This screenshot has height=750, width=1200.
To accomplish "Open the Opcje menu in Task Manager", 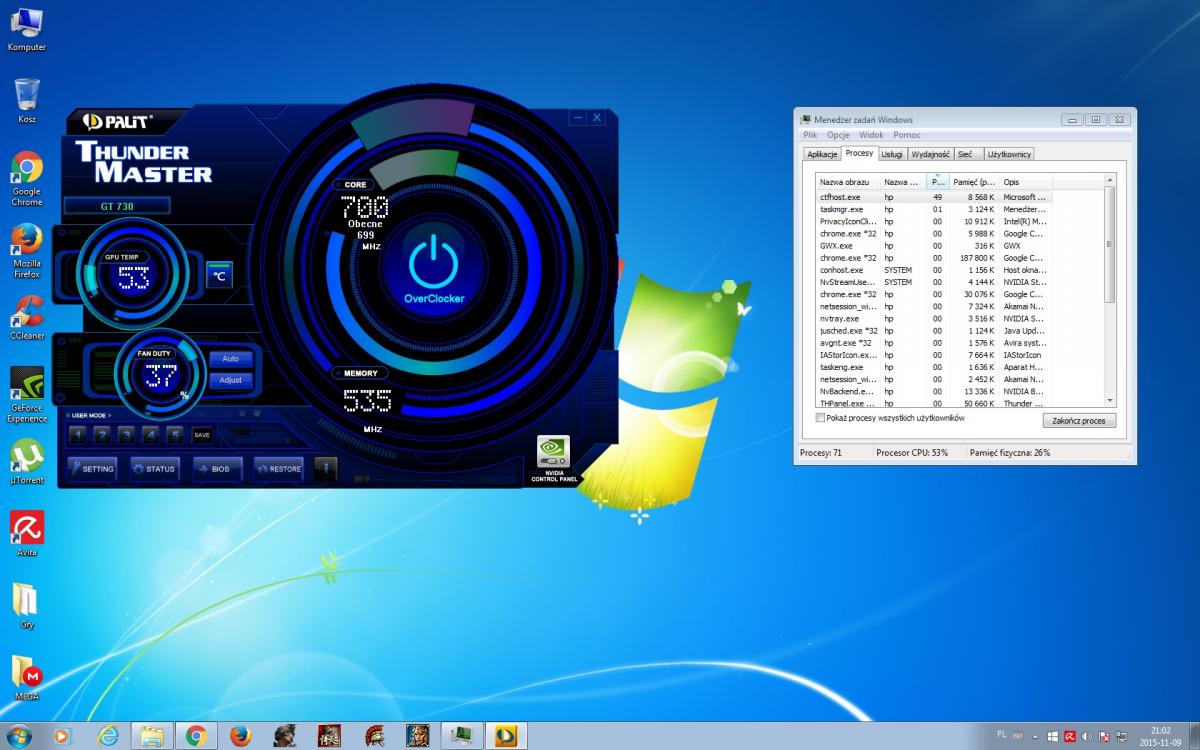I will [838, 135].
